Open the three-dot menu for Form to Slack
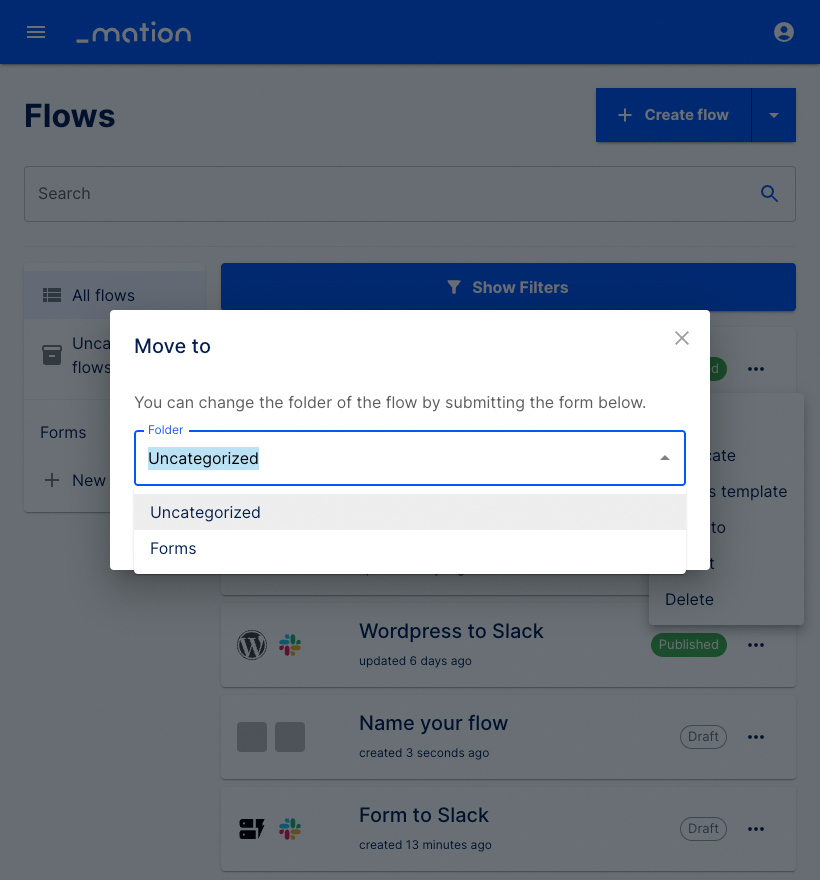The image size is (820, 880). (756, 829)
